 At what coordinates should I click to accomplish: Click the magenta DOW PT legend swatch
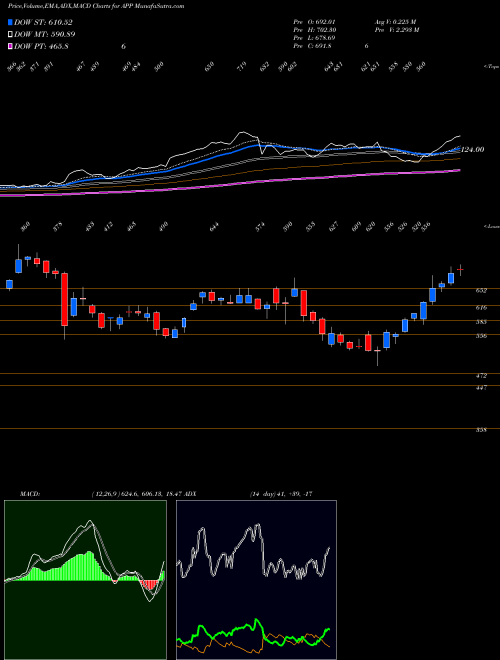coord(10,46)
